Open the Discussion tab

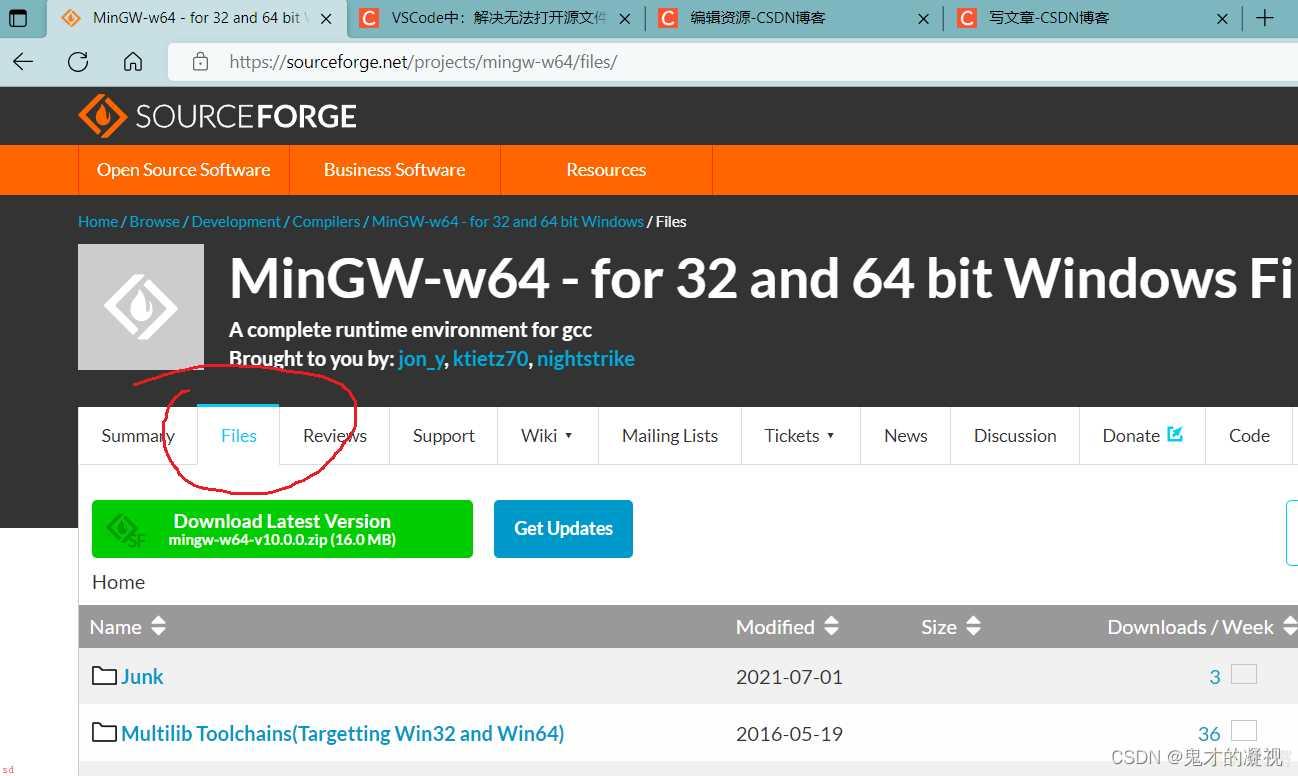pos(1015,436)
